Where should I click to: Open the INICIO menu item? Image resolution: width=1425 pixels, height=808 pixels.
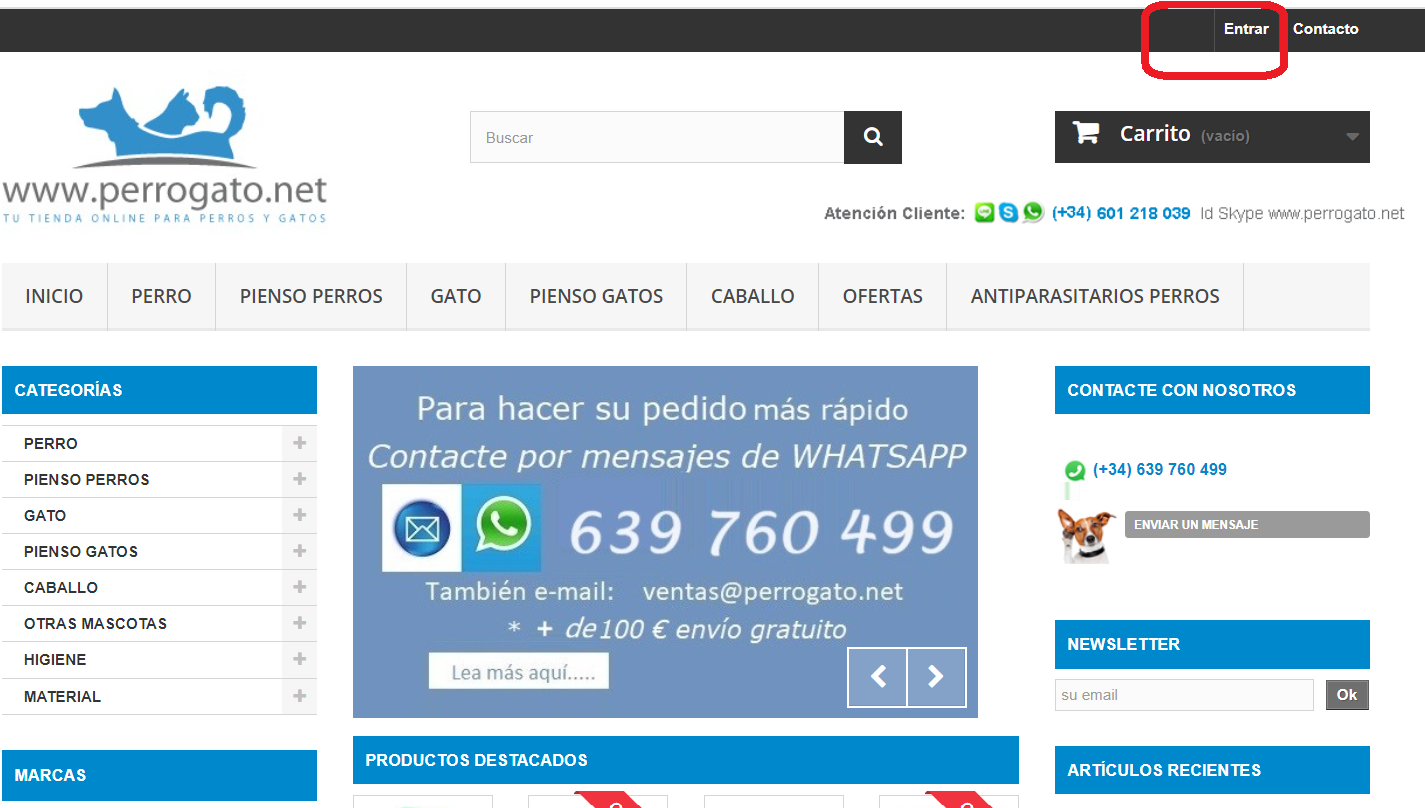54,296
